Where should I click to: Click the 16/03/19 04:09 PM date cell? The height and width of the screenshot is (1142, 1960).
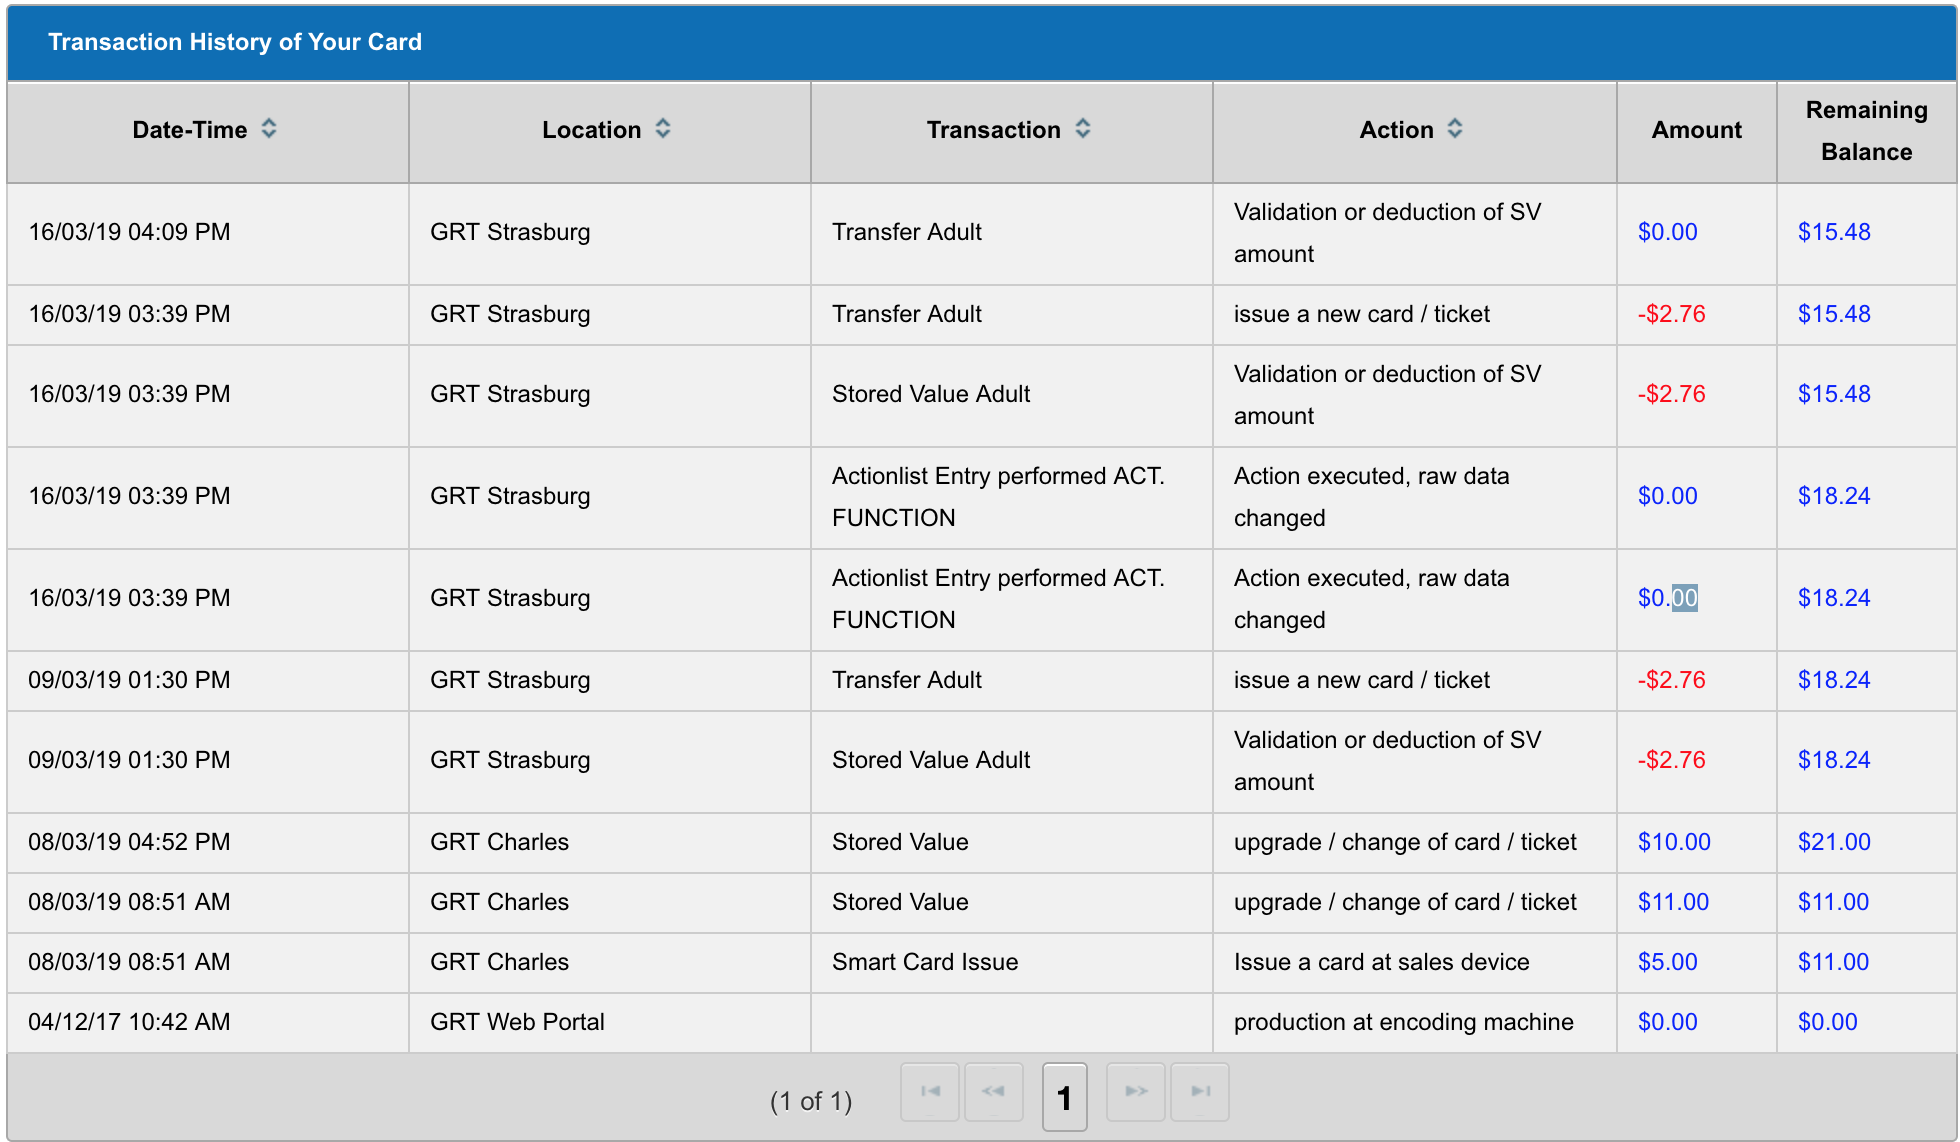coord(129,232)
